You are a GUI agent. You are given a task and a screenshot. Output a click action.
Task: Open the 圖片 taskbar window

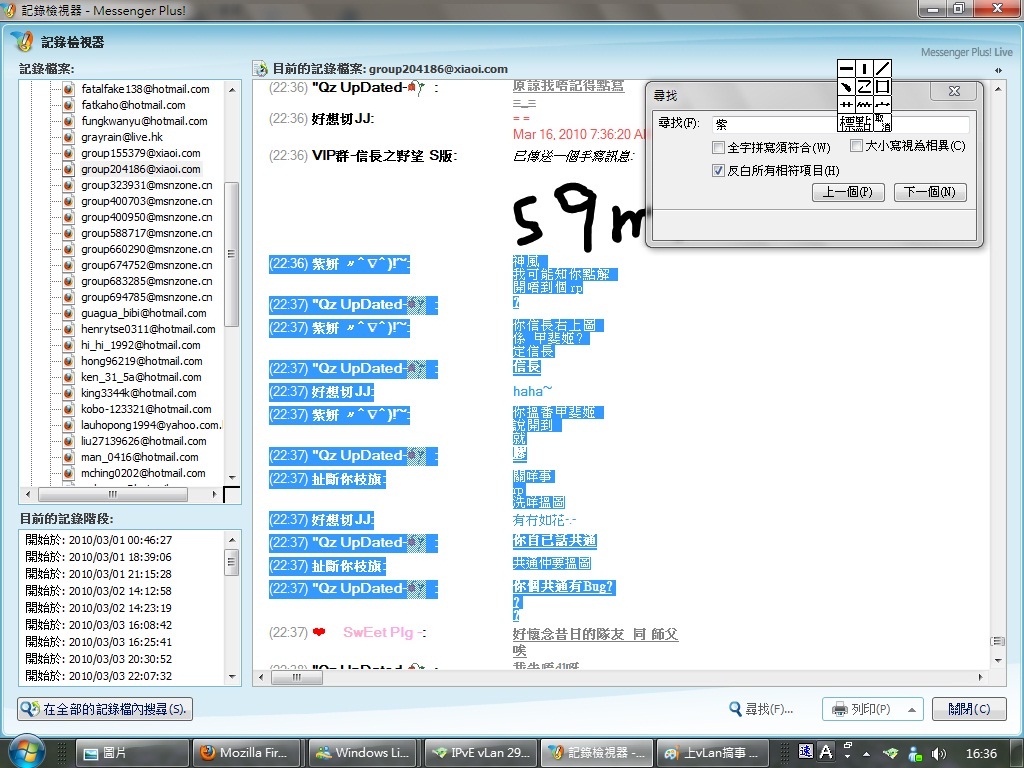[133, 752]
